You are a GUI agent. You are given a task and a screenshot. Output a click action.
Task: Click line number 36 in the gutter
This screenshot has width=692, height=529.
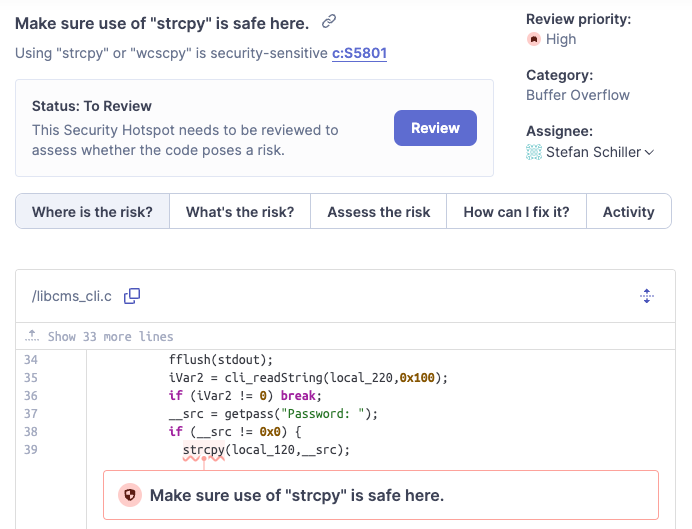pyautogui.click(x=30, y=414)
